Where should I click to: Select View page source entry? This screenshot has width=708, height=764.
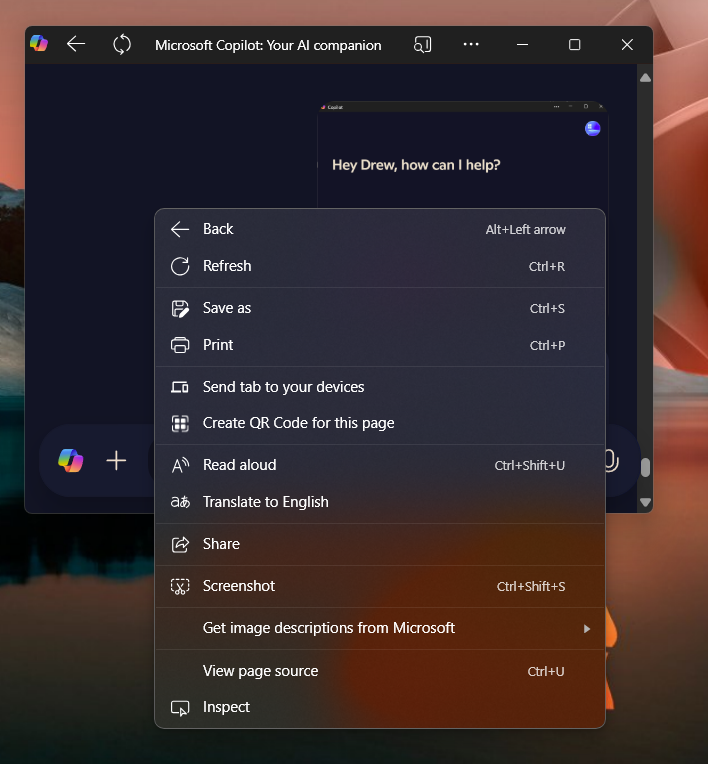coord(380,671)
